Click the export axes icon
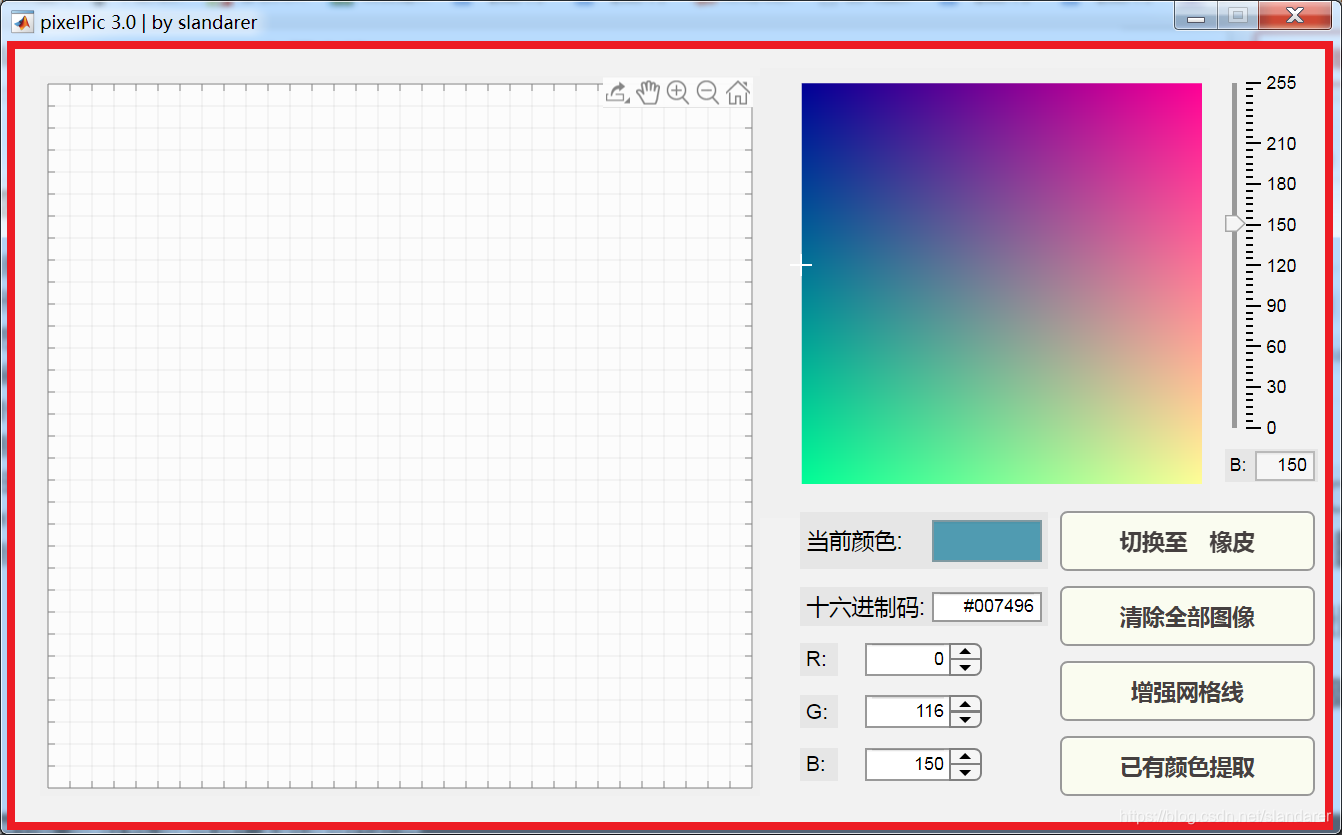 tap(617, 93)
